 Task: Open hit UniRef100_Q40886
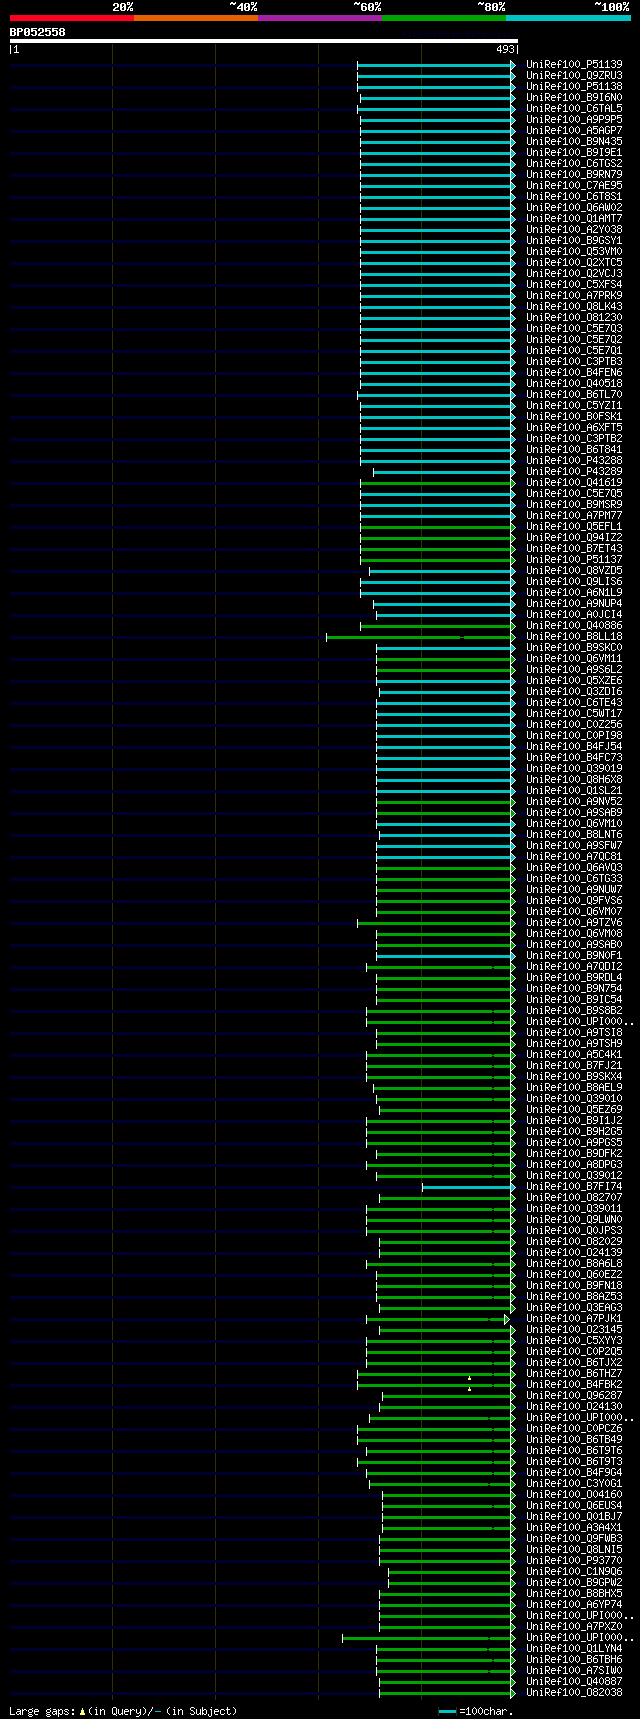tap(574, 625)
